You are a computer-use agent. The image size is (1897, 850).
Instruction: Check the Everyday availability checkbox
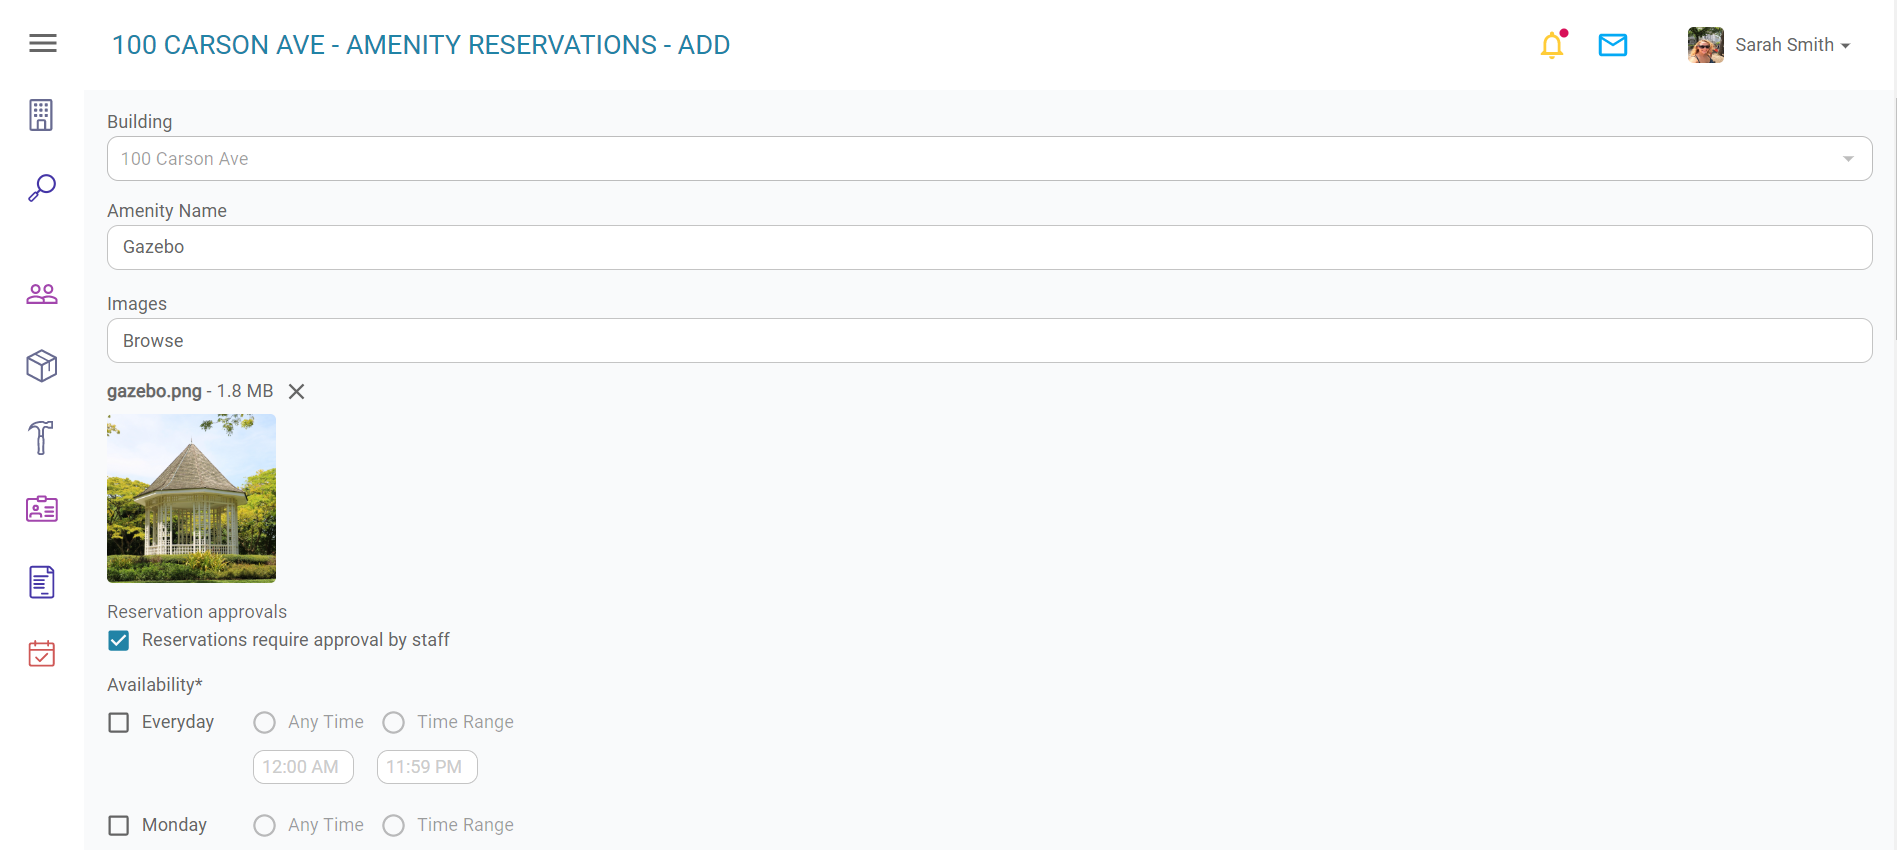click(119, 723)
